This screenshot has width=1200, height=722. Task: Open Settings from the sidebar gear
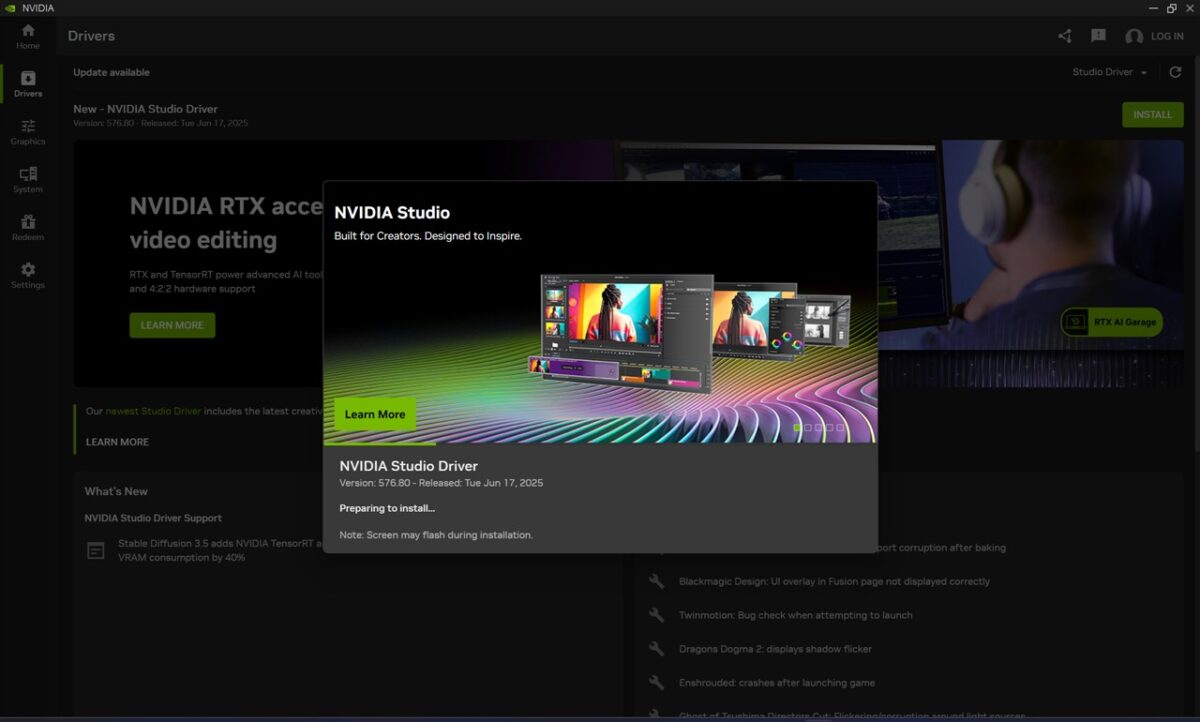[28, 276]
